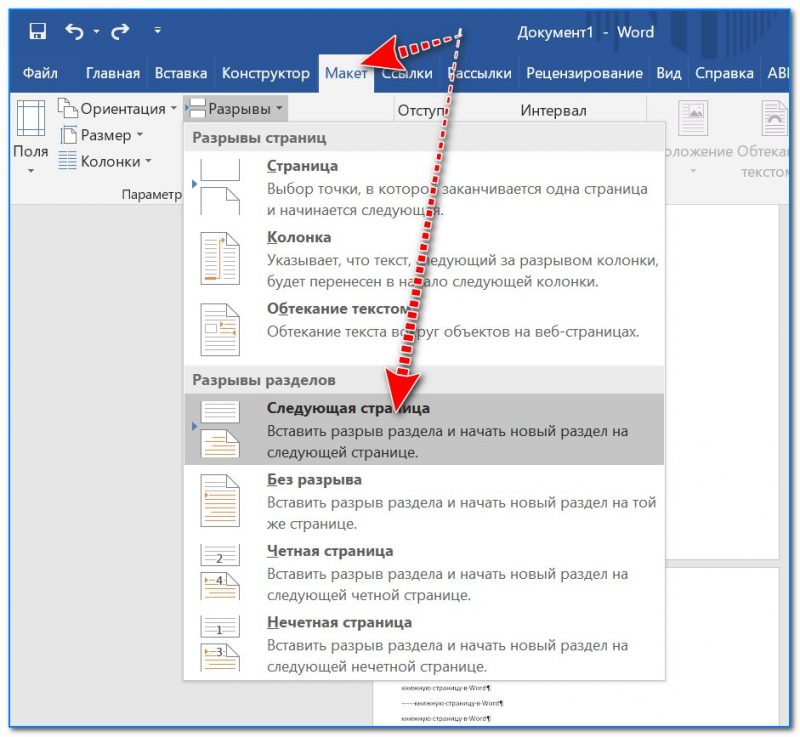Choose Обтекание текстом break option
Image resolution: width=800 pixels, height=737 pixels.
pos(424,329)
